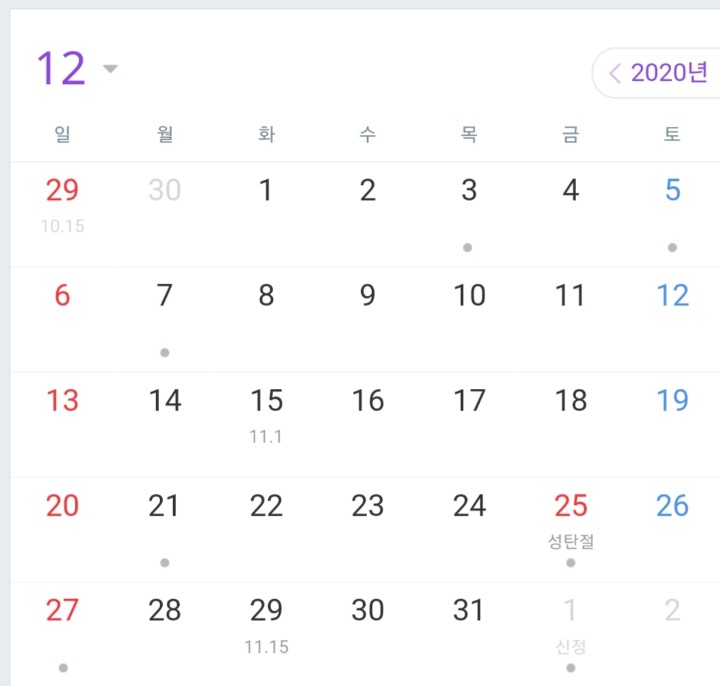Image resolution: width=720 pixels, height=686 pixels.
Task: Select December 31 on the calendar
Action: [x=469, y=611]
